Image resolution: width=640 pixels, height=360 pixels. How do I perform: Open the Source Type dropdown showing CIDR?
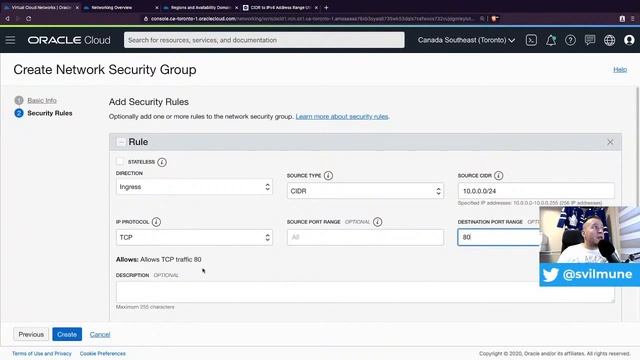[365, 191]
